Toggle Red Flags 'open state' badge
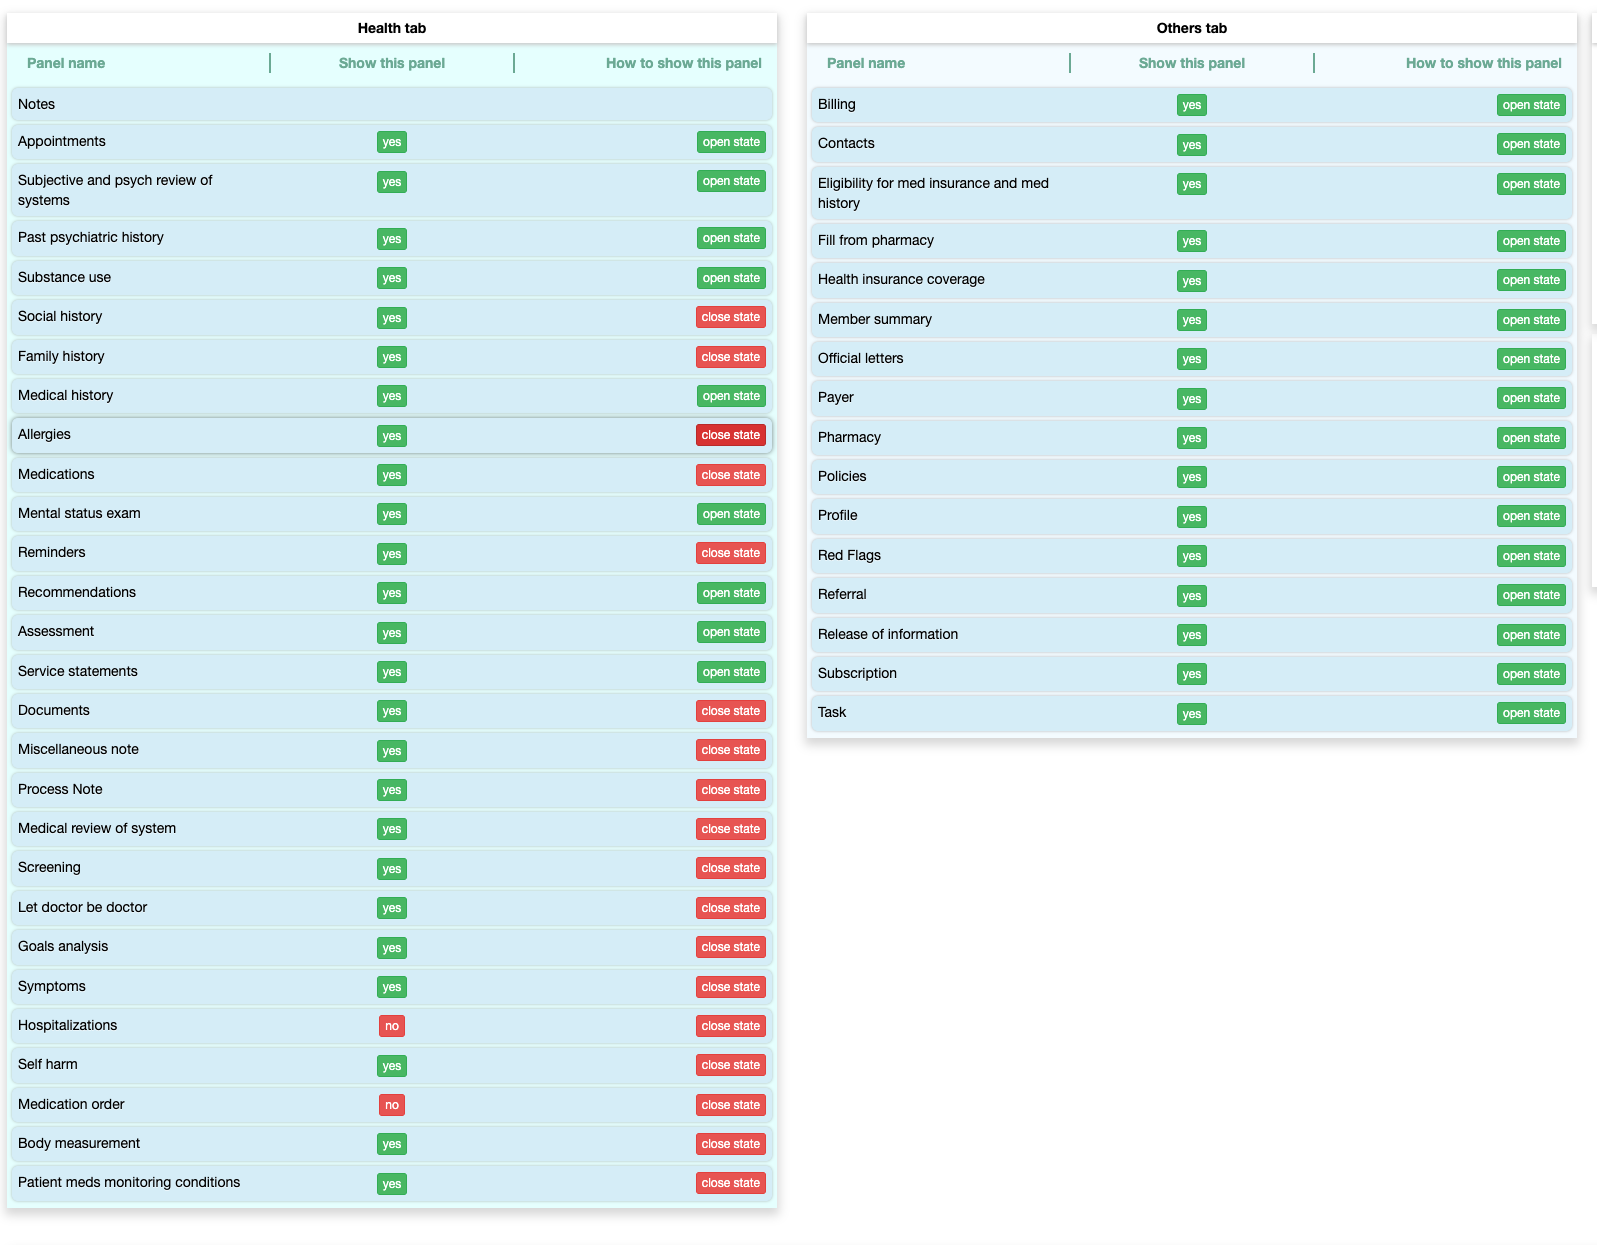 coord(1531,556)
